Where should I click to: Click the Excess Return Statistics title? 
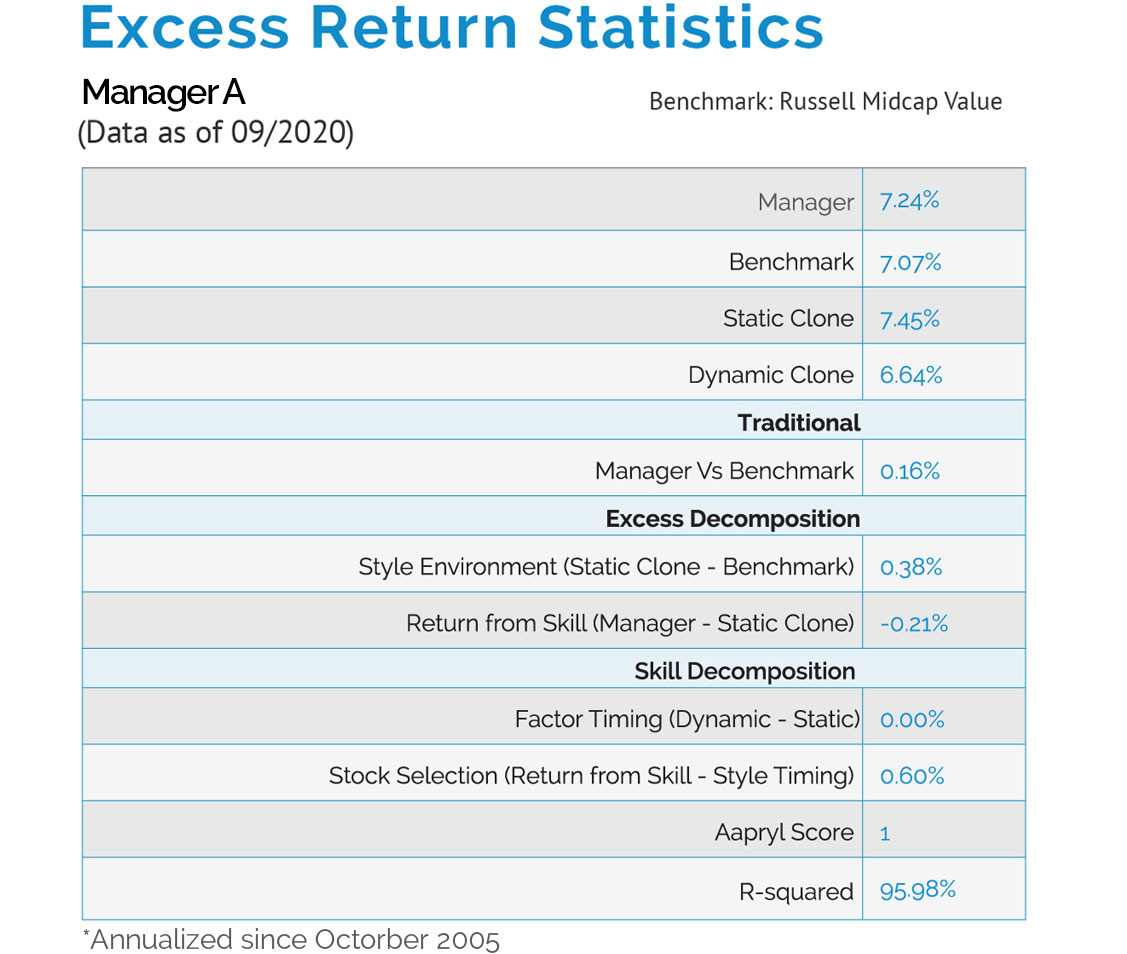click(x=451, y=28)
